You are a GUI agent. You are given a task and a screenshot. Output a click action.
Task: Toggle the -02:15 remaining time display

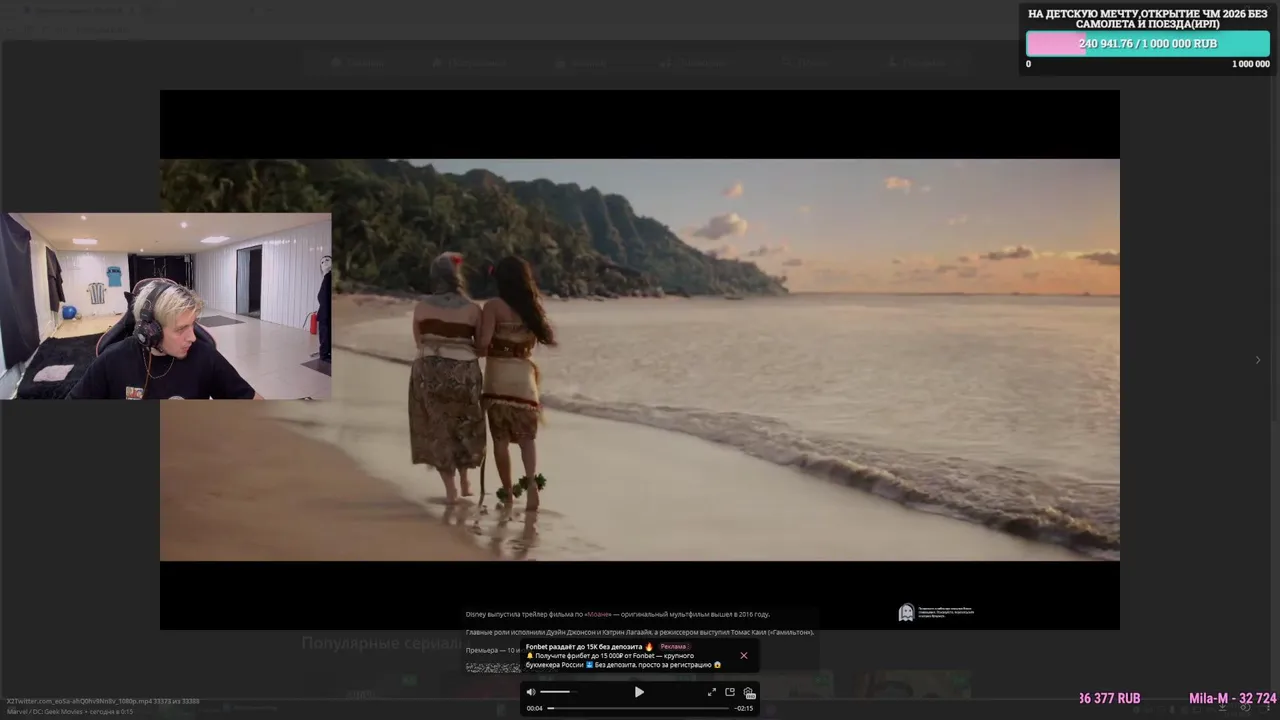click(x=744, y=708)
